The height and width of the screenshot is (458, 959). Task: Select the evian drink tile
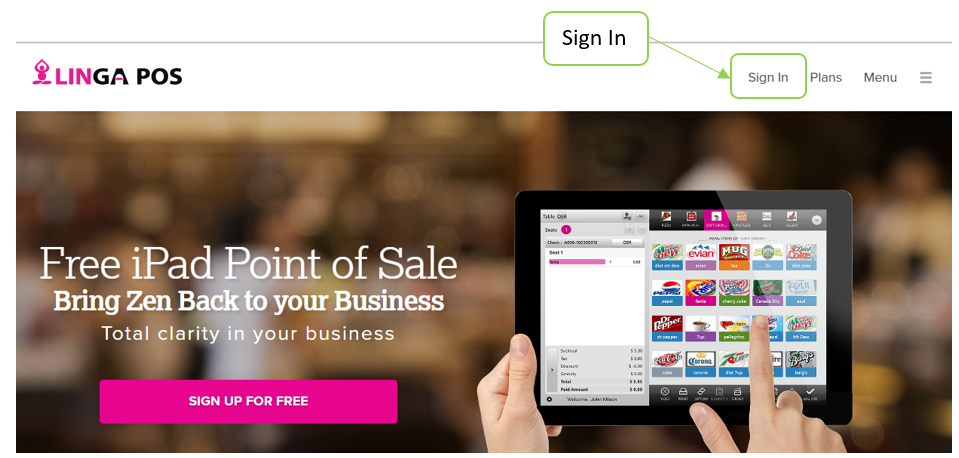coord(701,256)
